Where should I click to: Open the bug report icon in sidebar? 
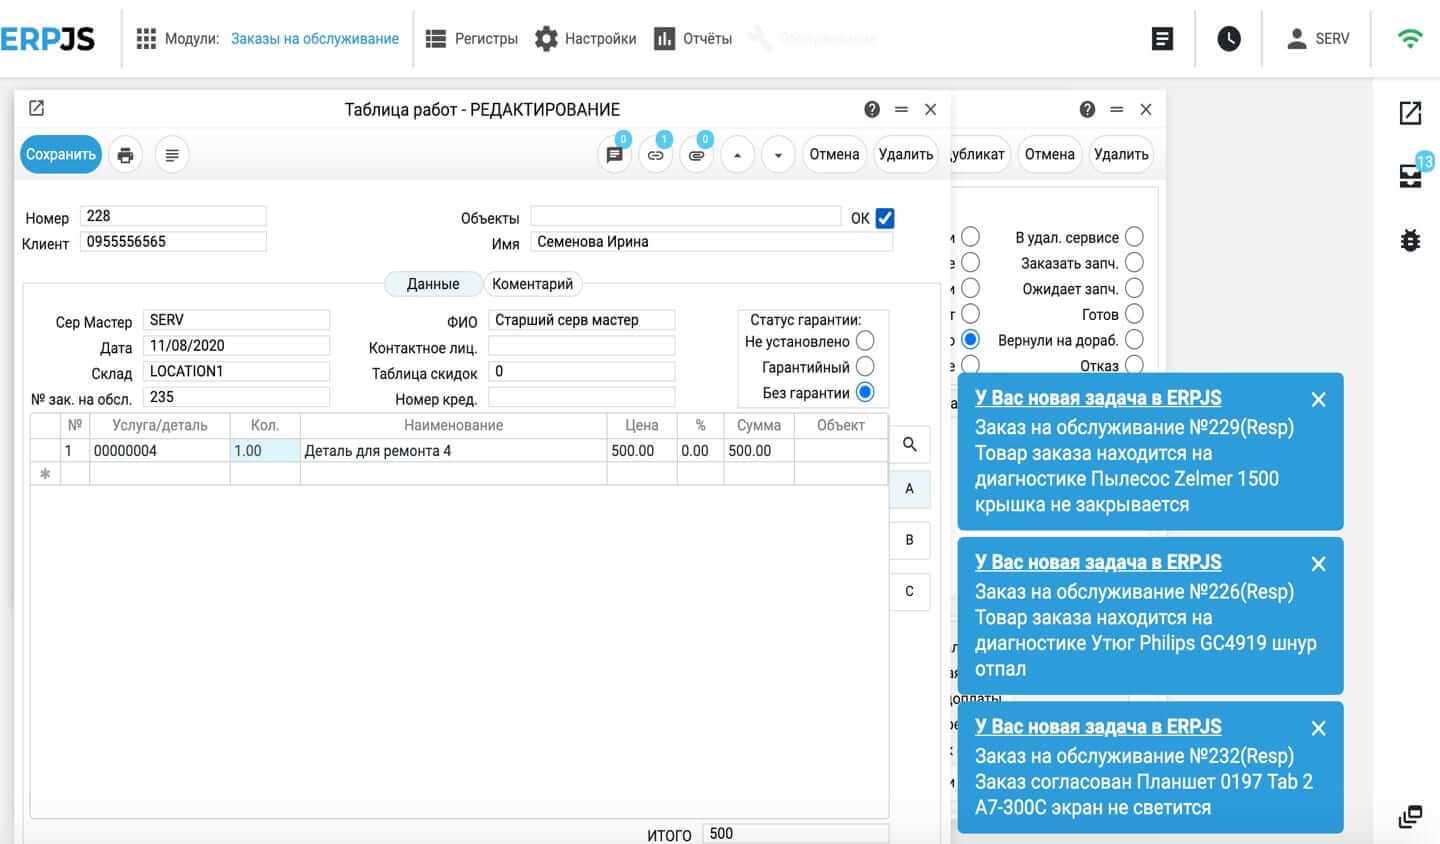[x=1410, y=240]
